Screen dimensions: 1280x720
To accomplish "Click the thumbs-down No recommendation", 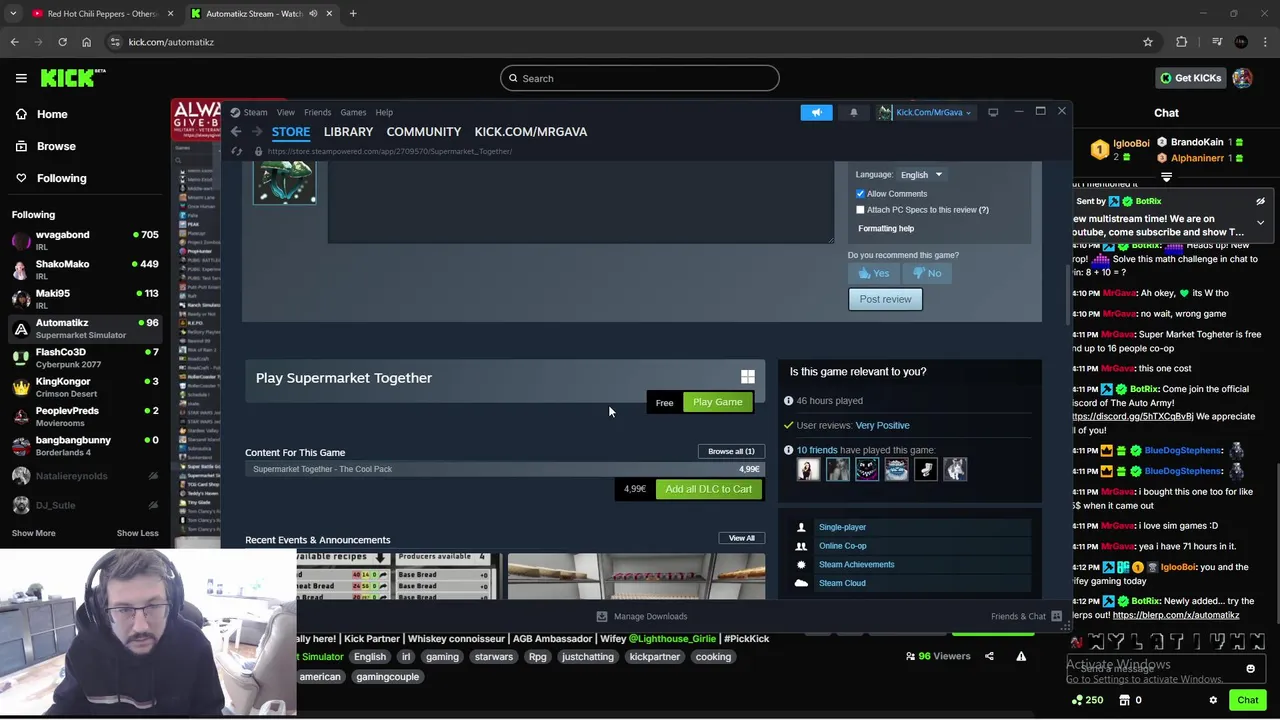I will pos(927,273).
